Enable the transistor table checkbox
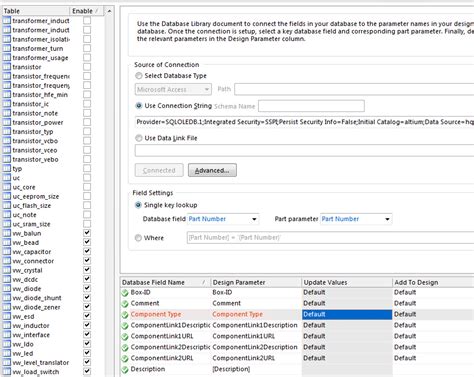 87,67
